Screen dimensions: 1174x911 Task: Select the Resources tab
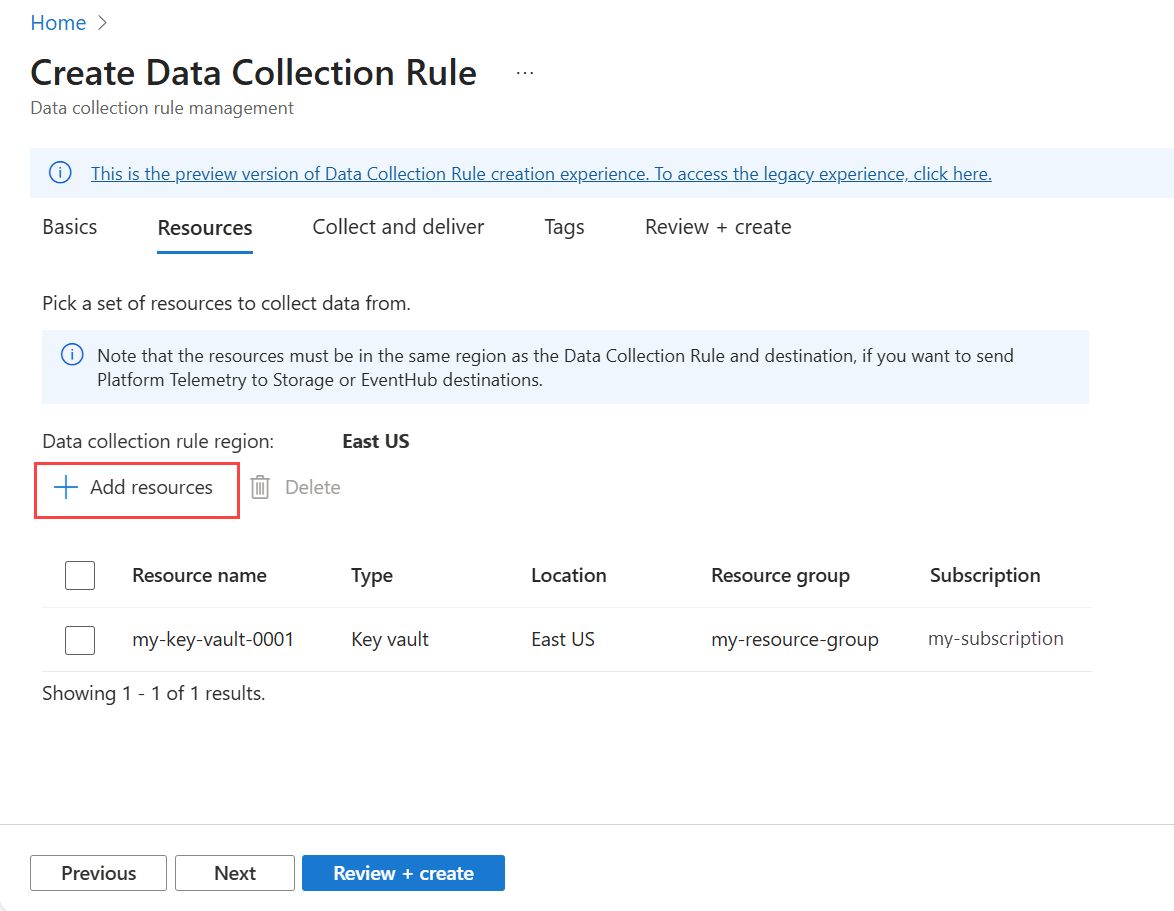tap(205, 228)
